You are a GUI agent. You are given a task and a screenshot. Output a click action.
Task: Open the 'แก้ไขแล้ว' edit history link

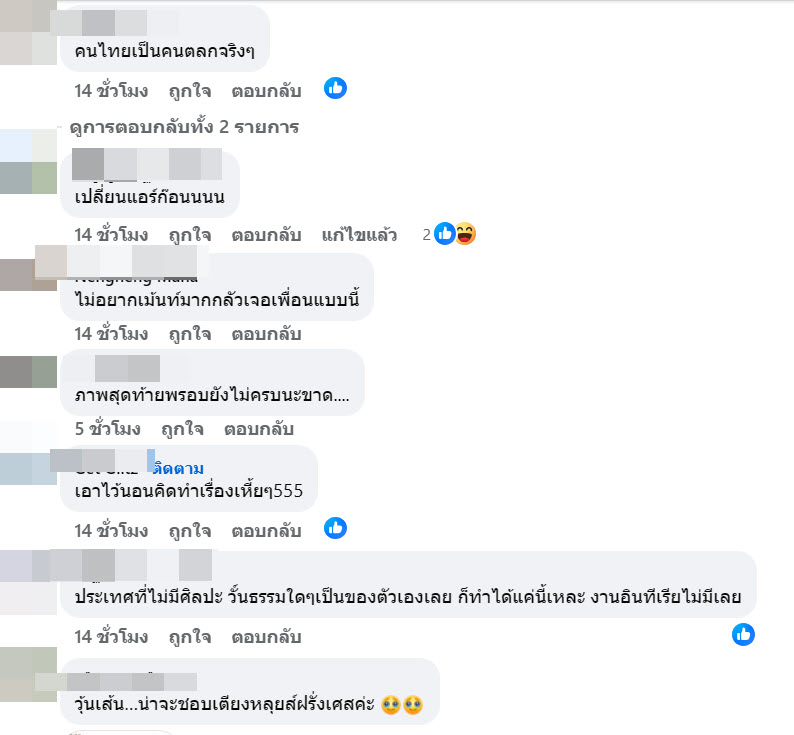pos(359,235)
